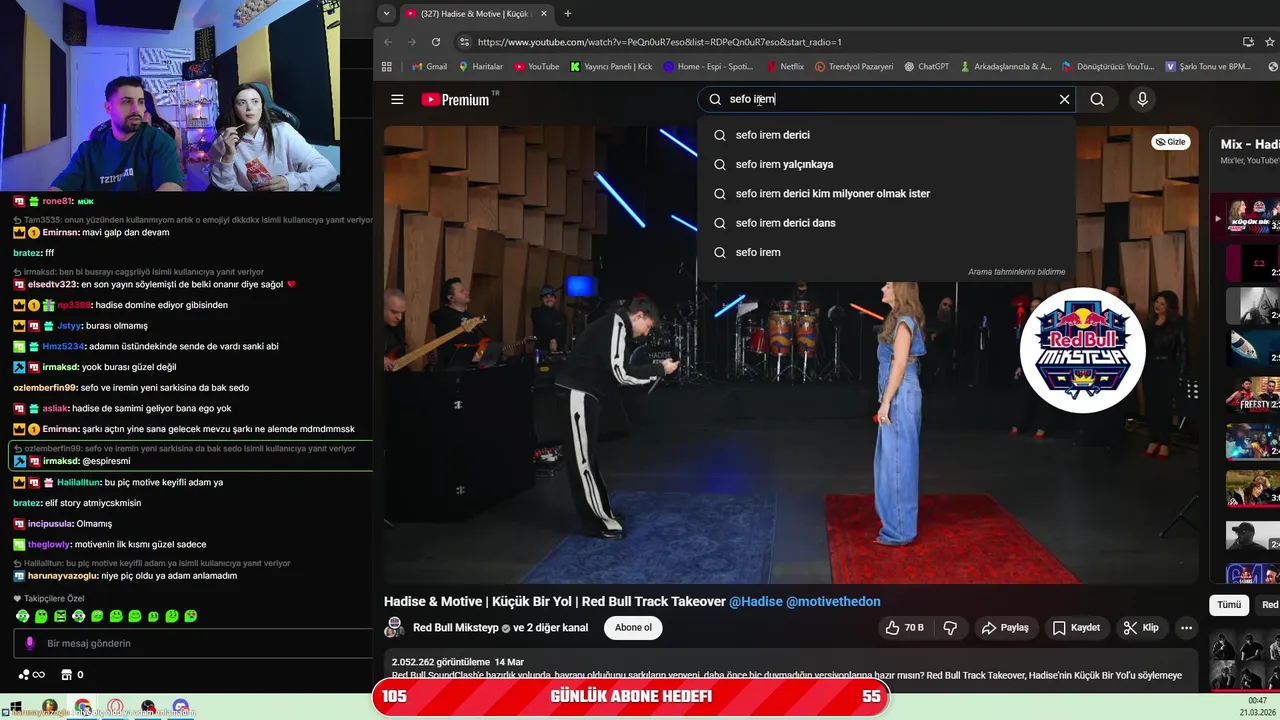The height and width of the screenshot is (720, 1280).
Task: Click chat username 'theglowly'
Action: click(x=49, y=544)
